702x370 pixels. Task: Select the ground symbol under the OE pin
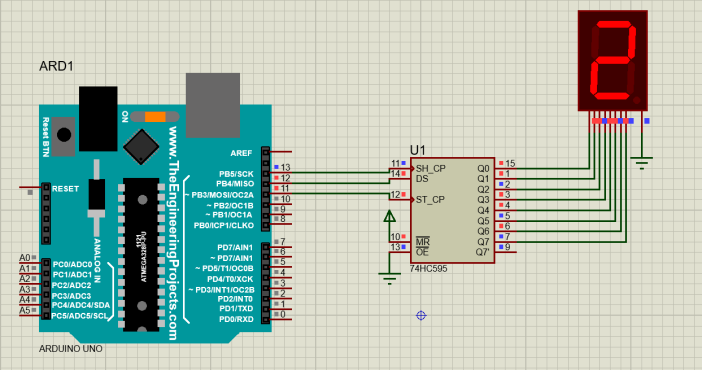(390, 278)
